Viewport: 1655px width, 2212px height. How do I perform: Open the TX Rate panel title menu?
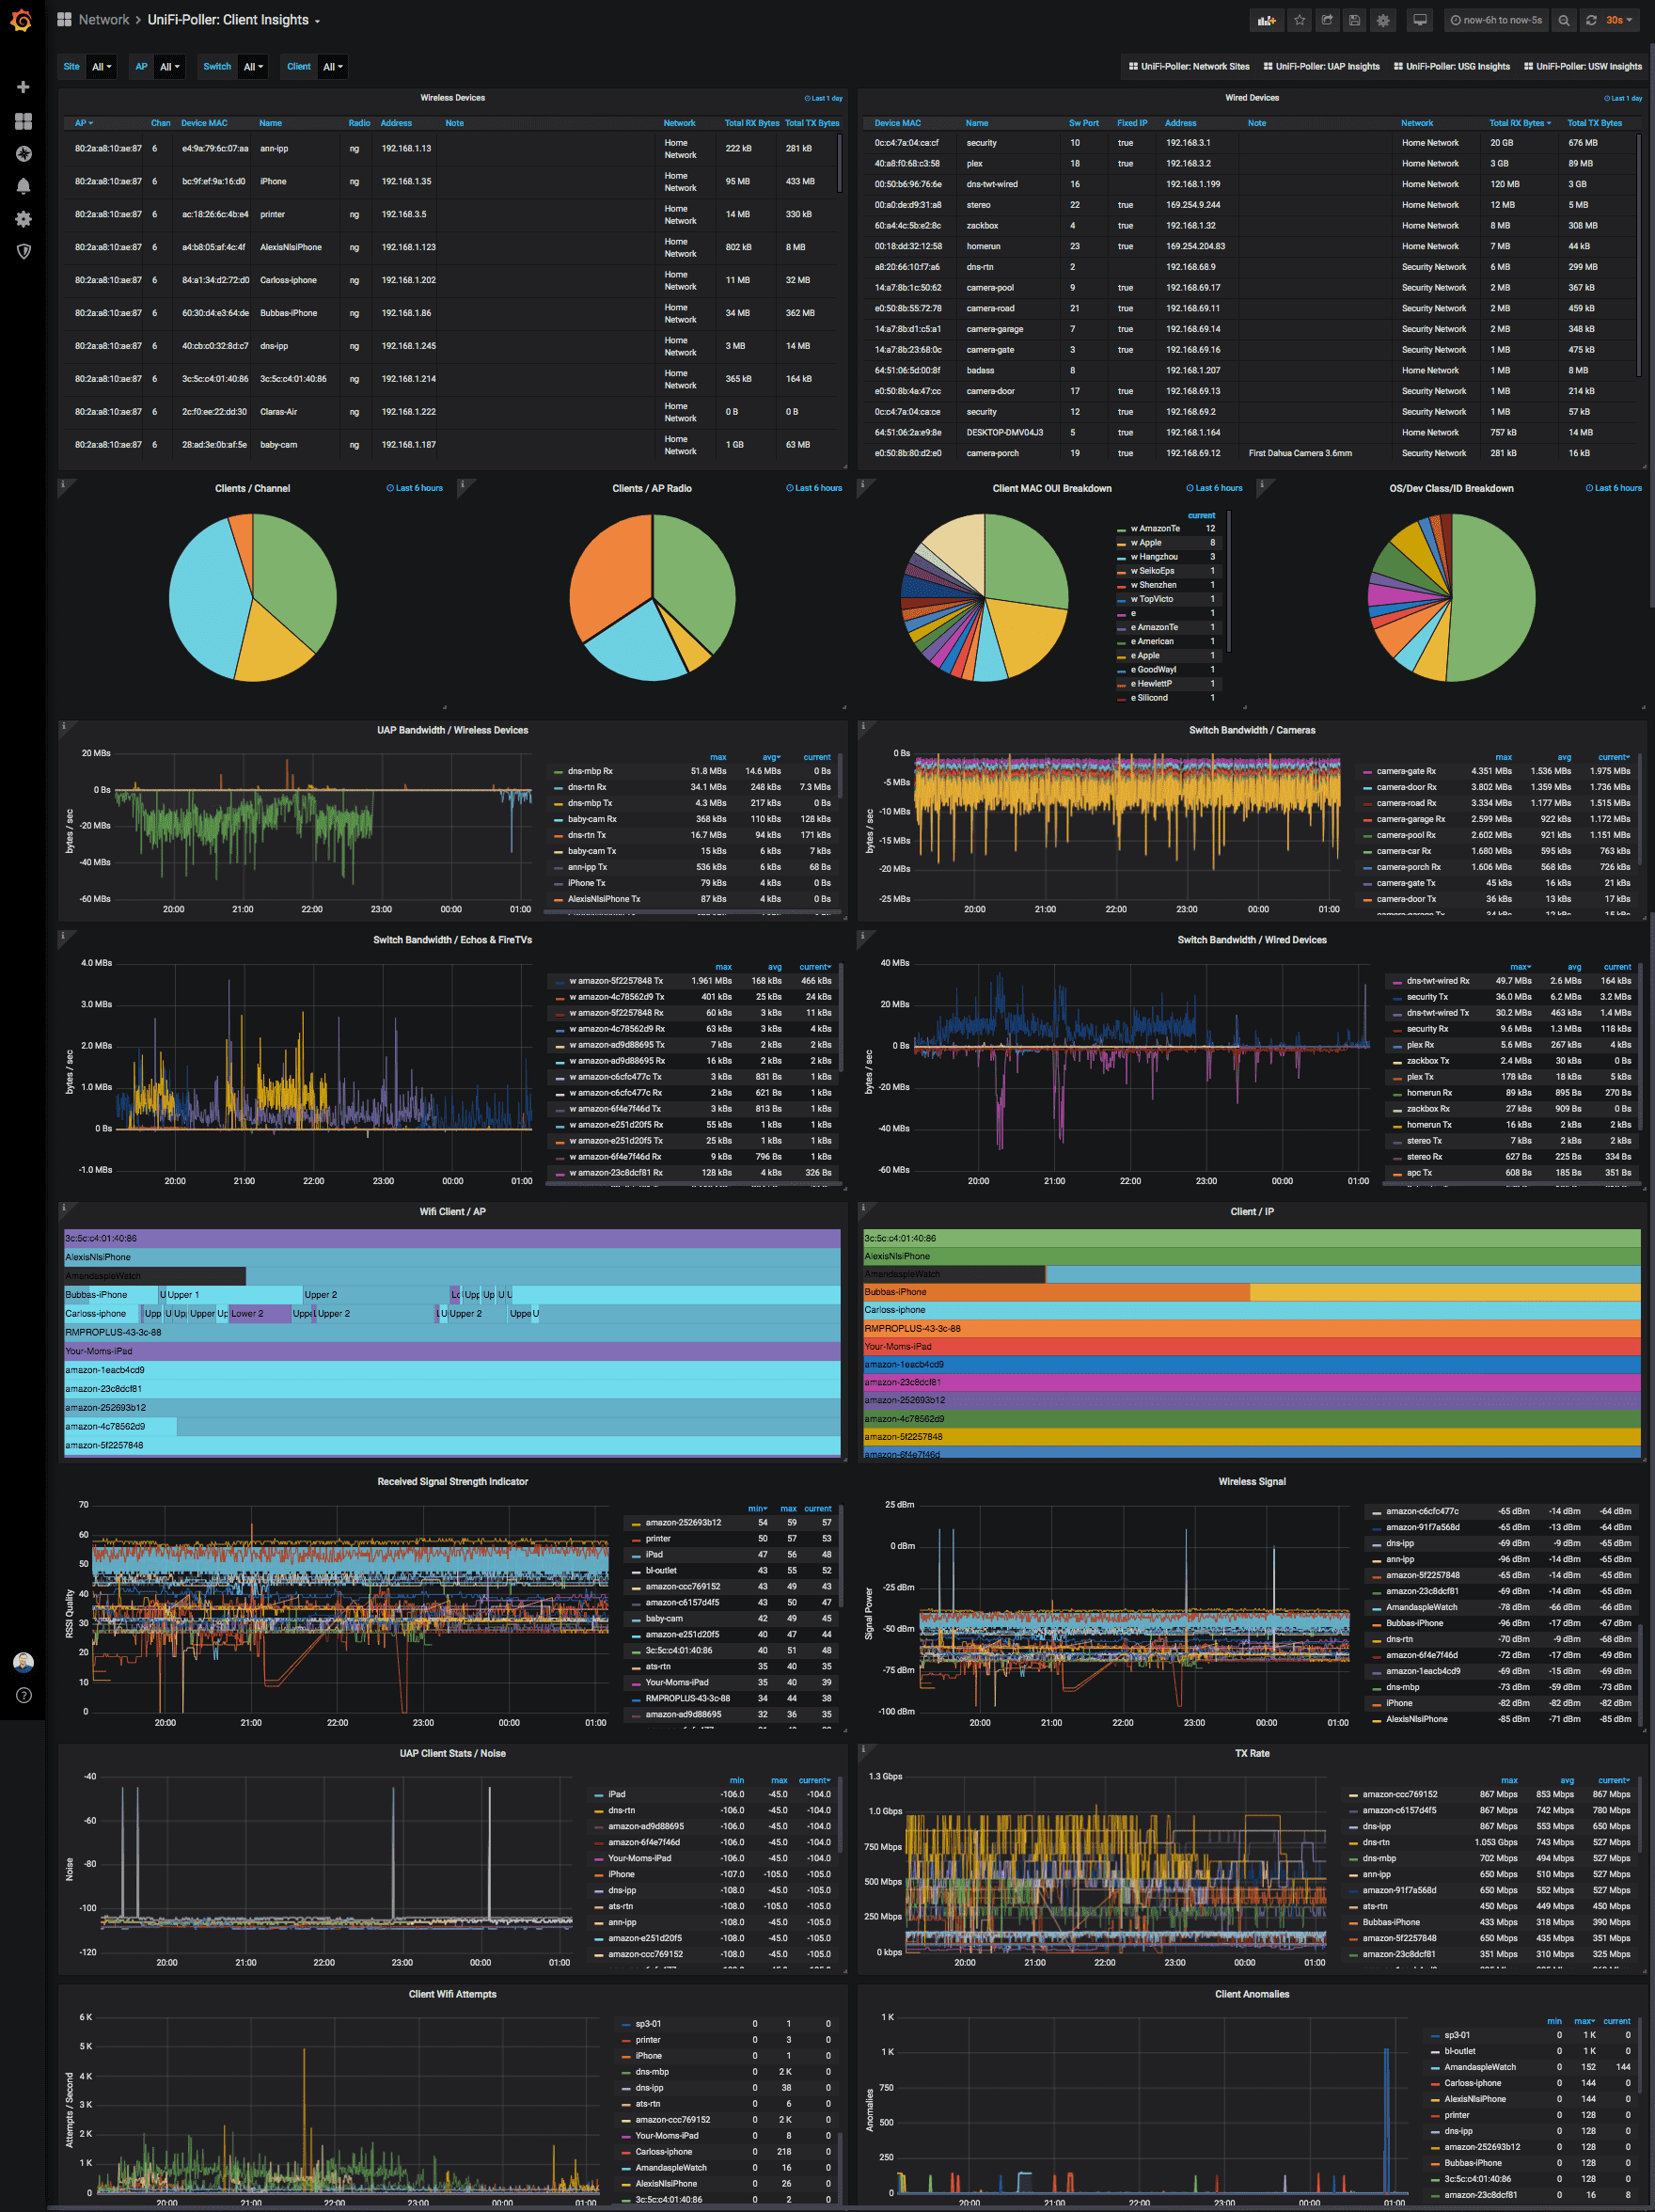point(1252,1753)
